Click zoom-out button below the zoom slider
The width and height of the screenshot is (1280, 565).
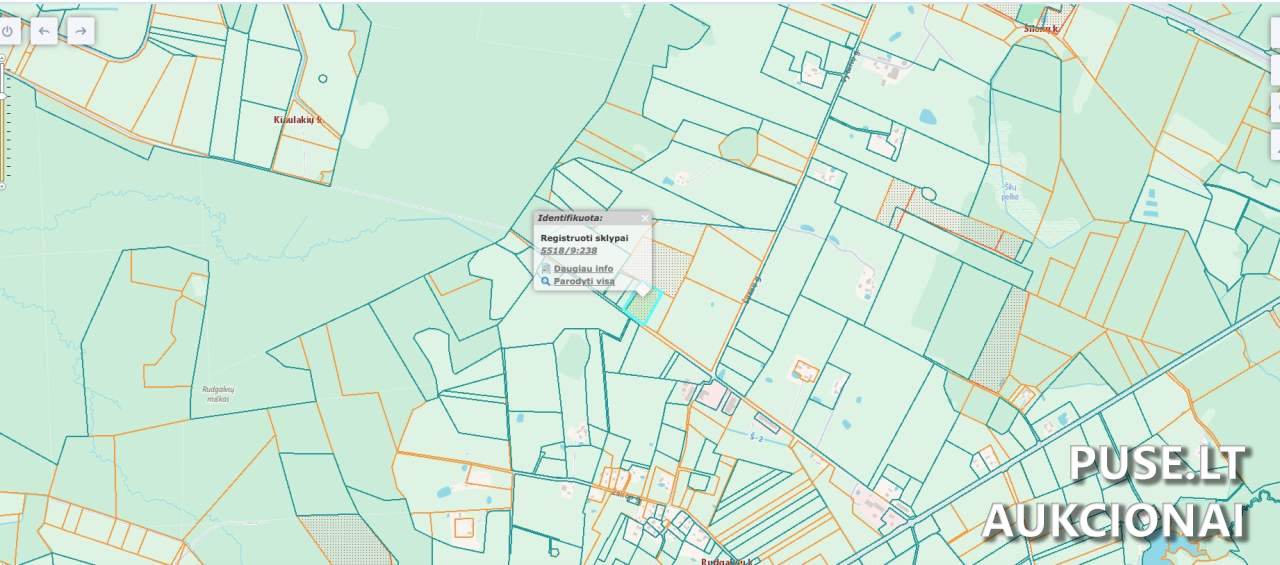[x=2, y=186]
